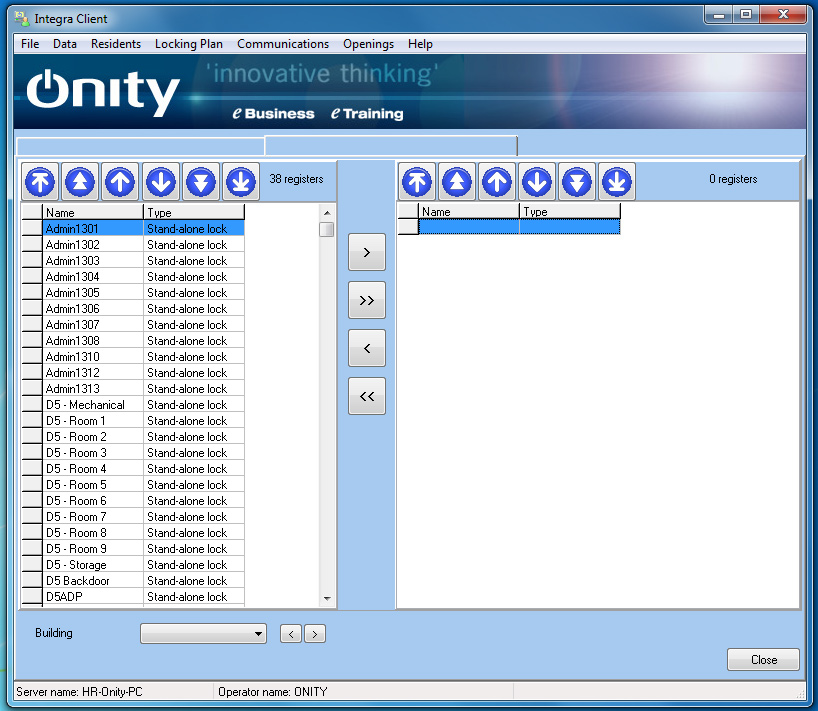Move all items right with >> button

tap(366, 301)
